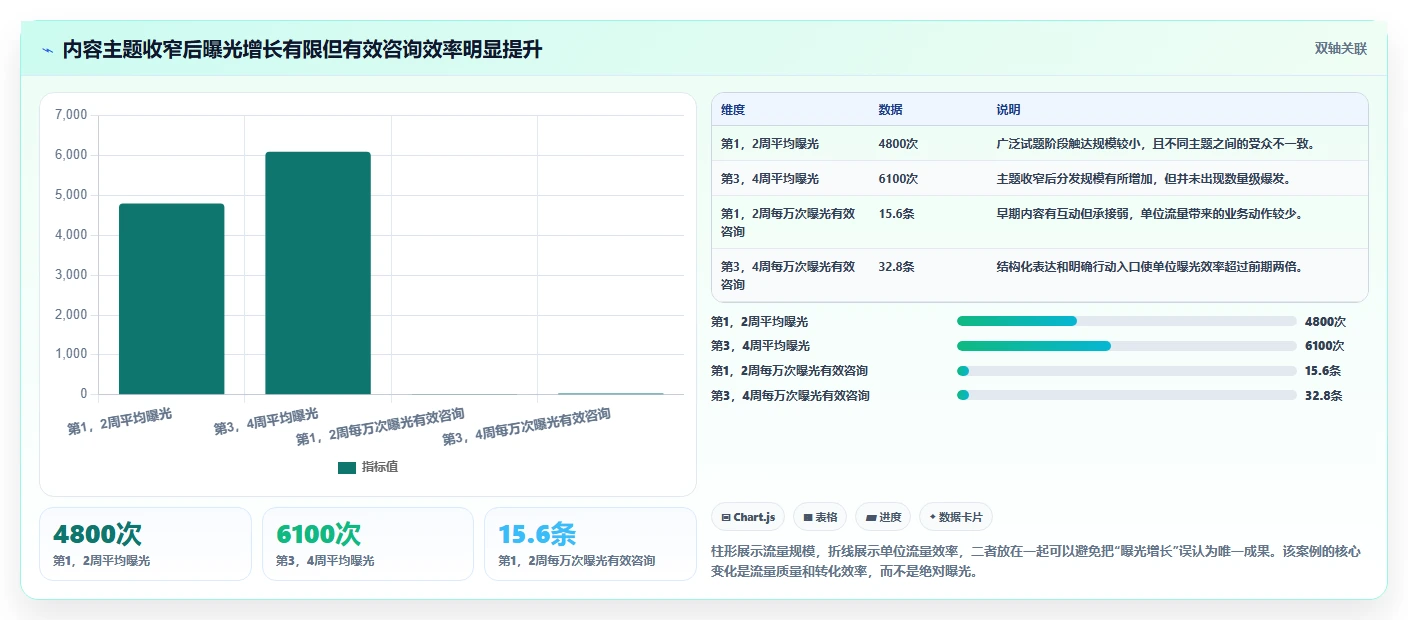Select table row 第1，2周平均曝光
The width and height of the screenshot is (1408, 620).
[1039, 144]
